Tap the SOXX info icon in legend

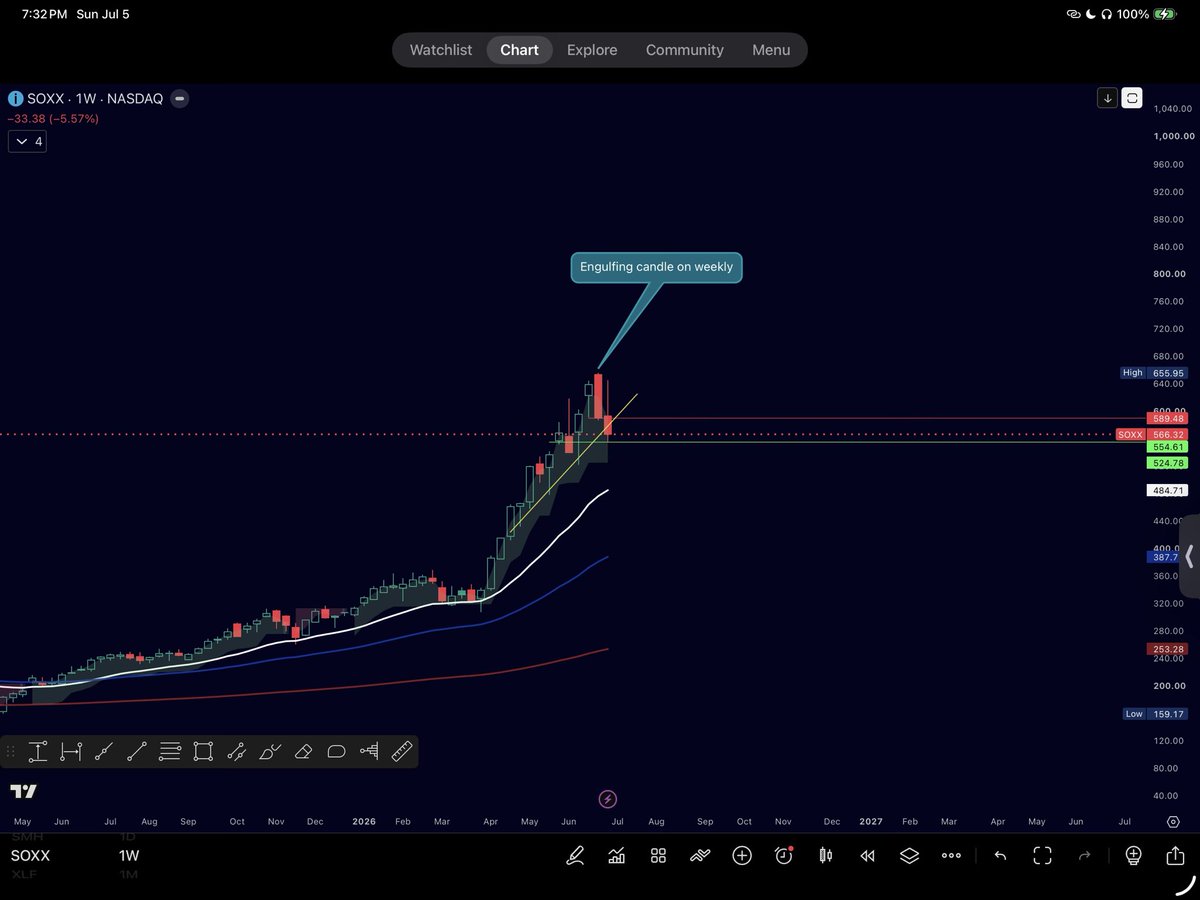[x=15, y=98]
